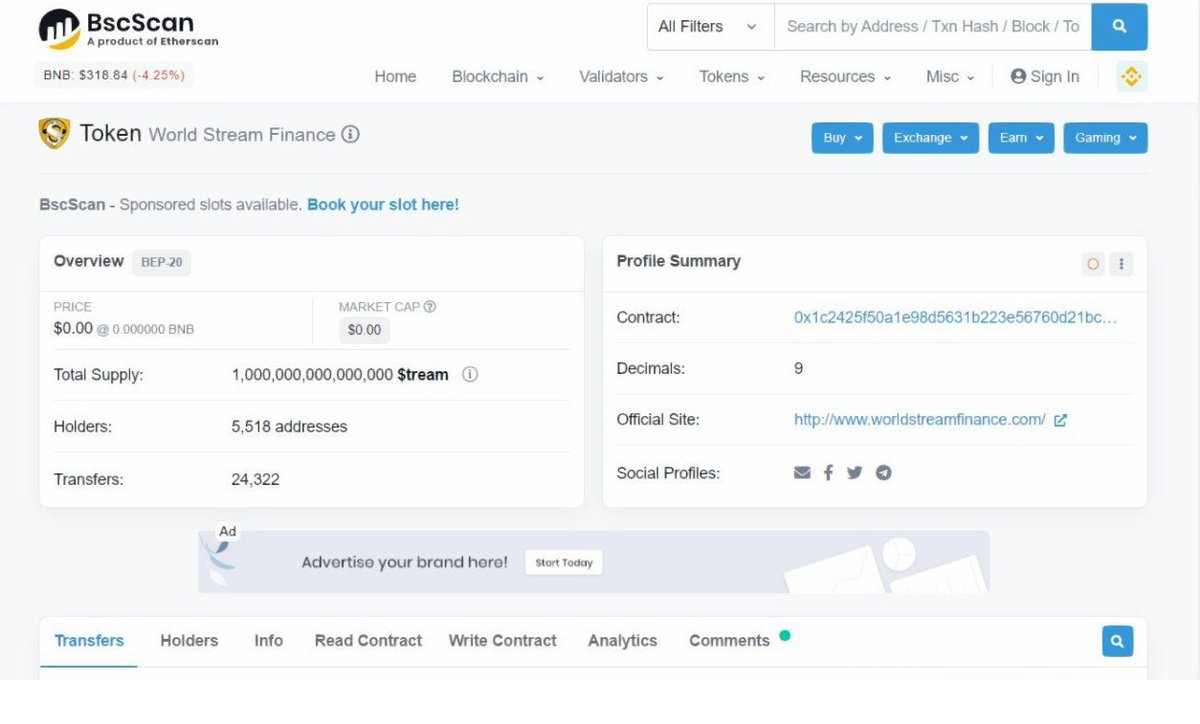Open the Comments tab
Screen dimensions: 1200x724
729,641
